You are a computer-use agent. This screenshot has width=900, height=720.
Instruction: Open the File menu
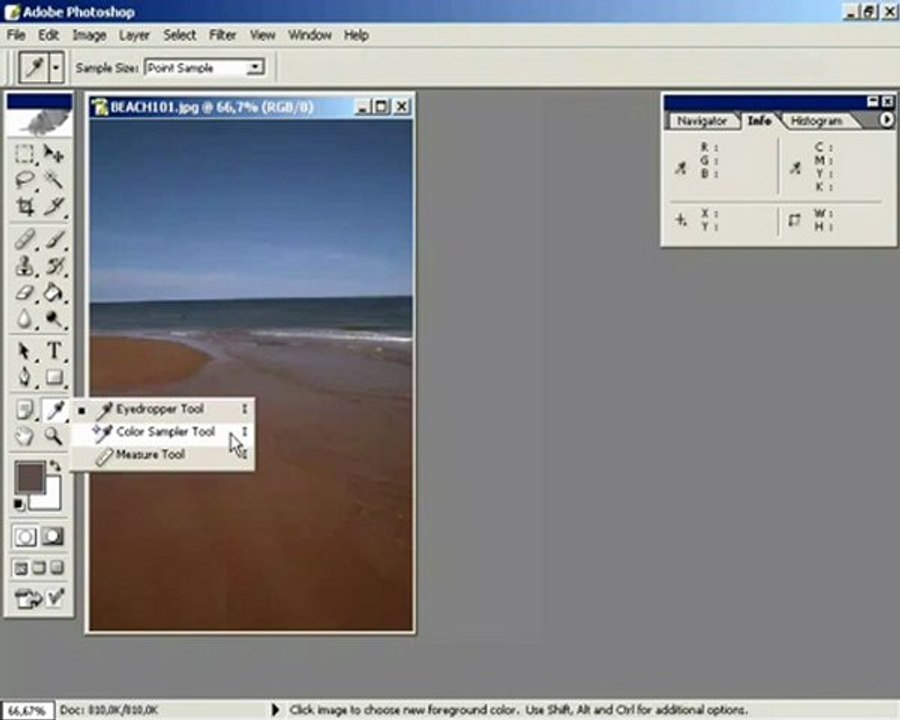pyautogui.click(x=16, y=35)
